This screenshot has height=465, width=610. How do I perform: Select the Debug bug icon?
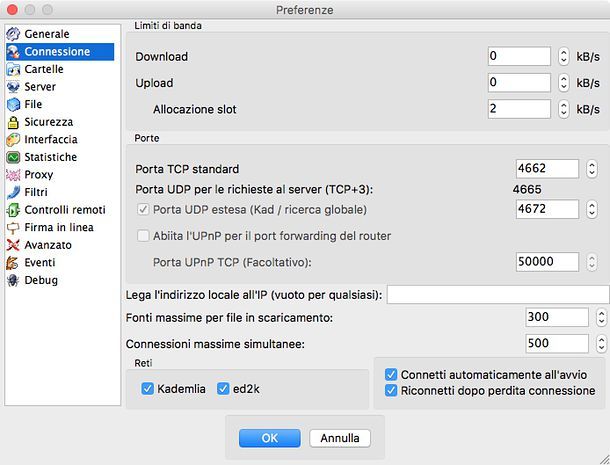coord(13,280)
